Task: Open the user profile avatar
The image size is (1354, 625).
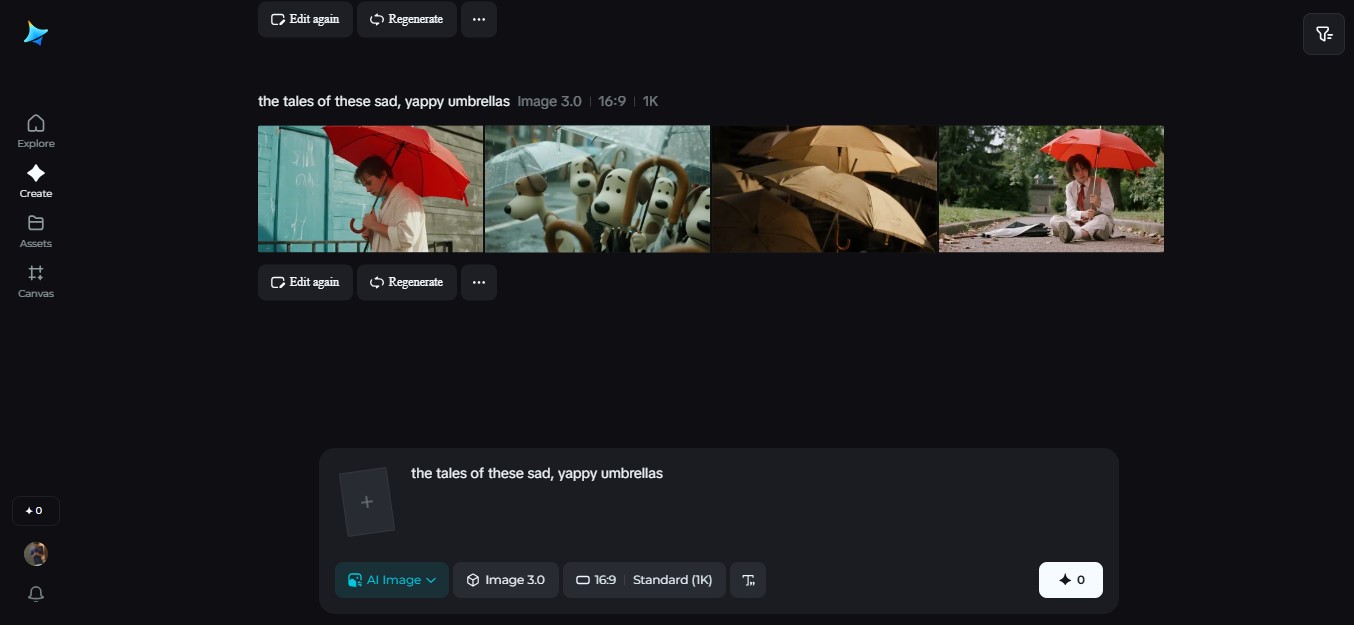Action: 36,554
